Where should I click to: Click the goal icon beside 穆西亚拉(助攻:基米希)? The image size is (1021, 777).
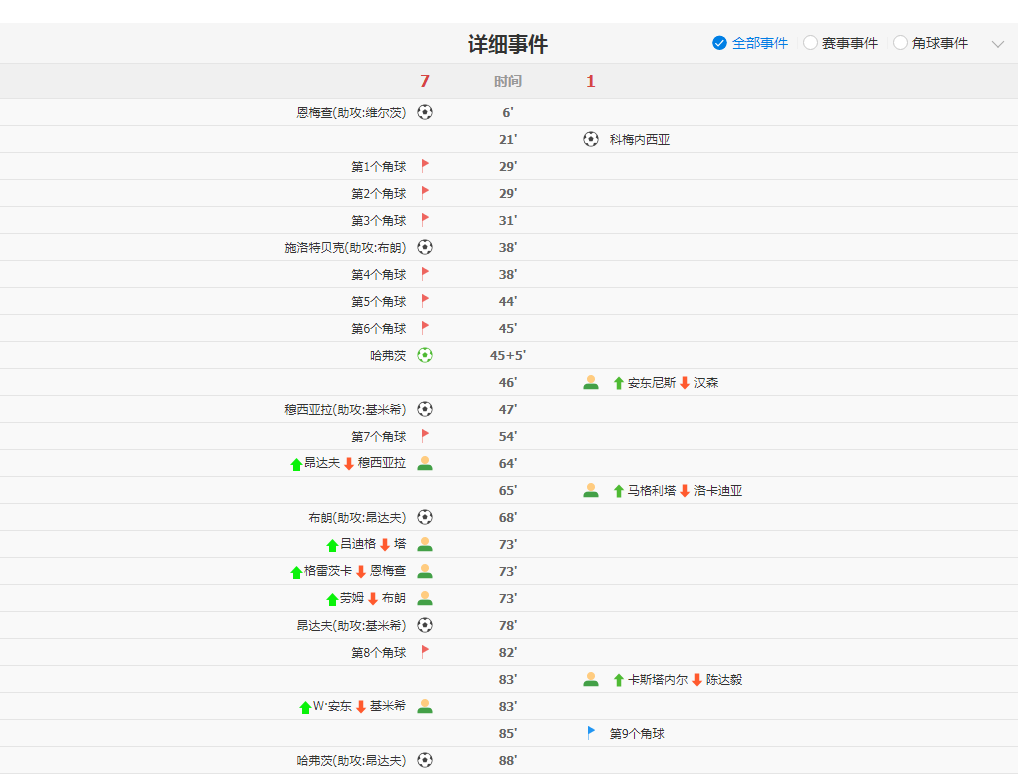(x=425, y=409)
